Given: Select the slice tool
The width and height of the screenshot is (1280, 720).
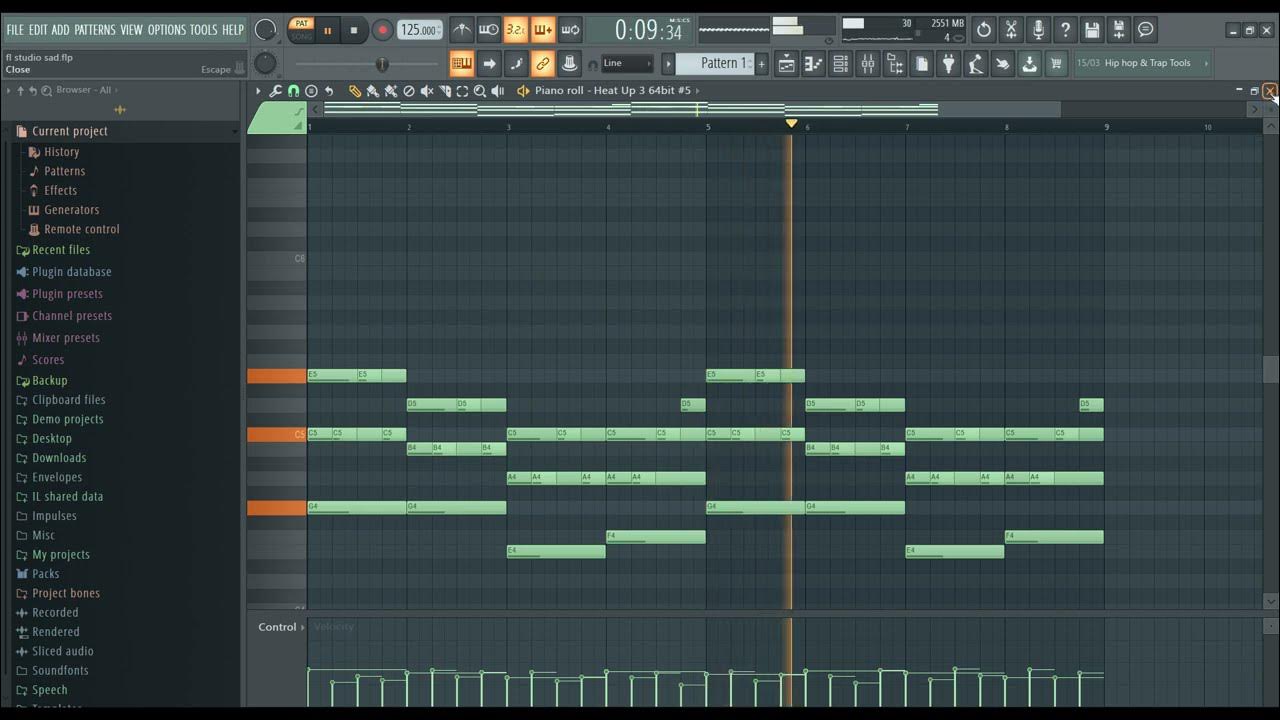Looking at the screenshot, I should [445, 91].
